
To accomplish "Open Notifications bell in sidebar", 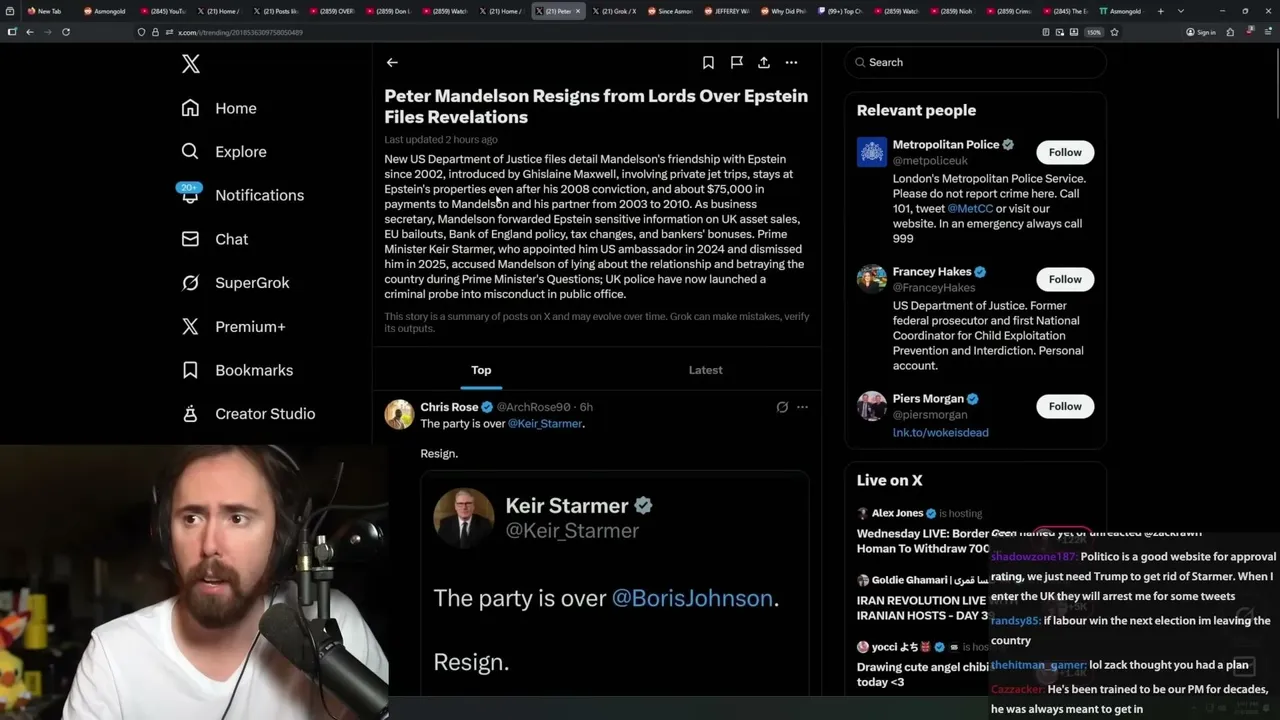I will tap(190, 196).
